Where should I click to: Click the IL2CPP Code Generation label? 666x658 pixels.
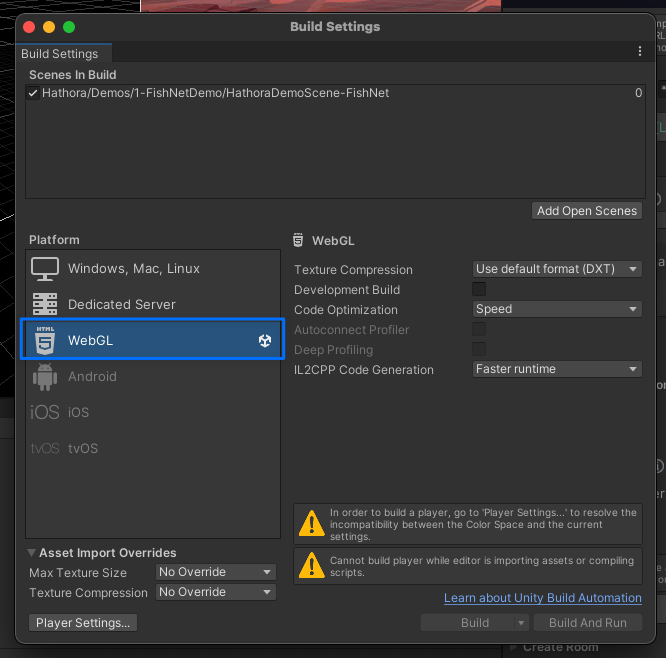pos(364,370)
